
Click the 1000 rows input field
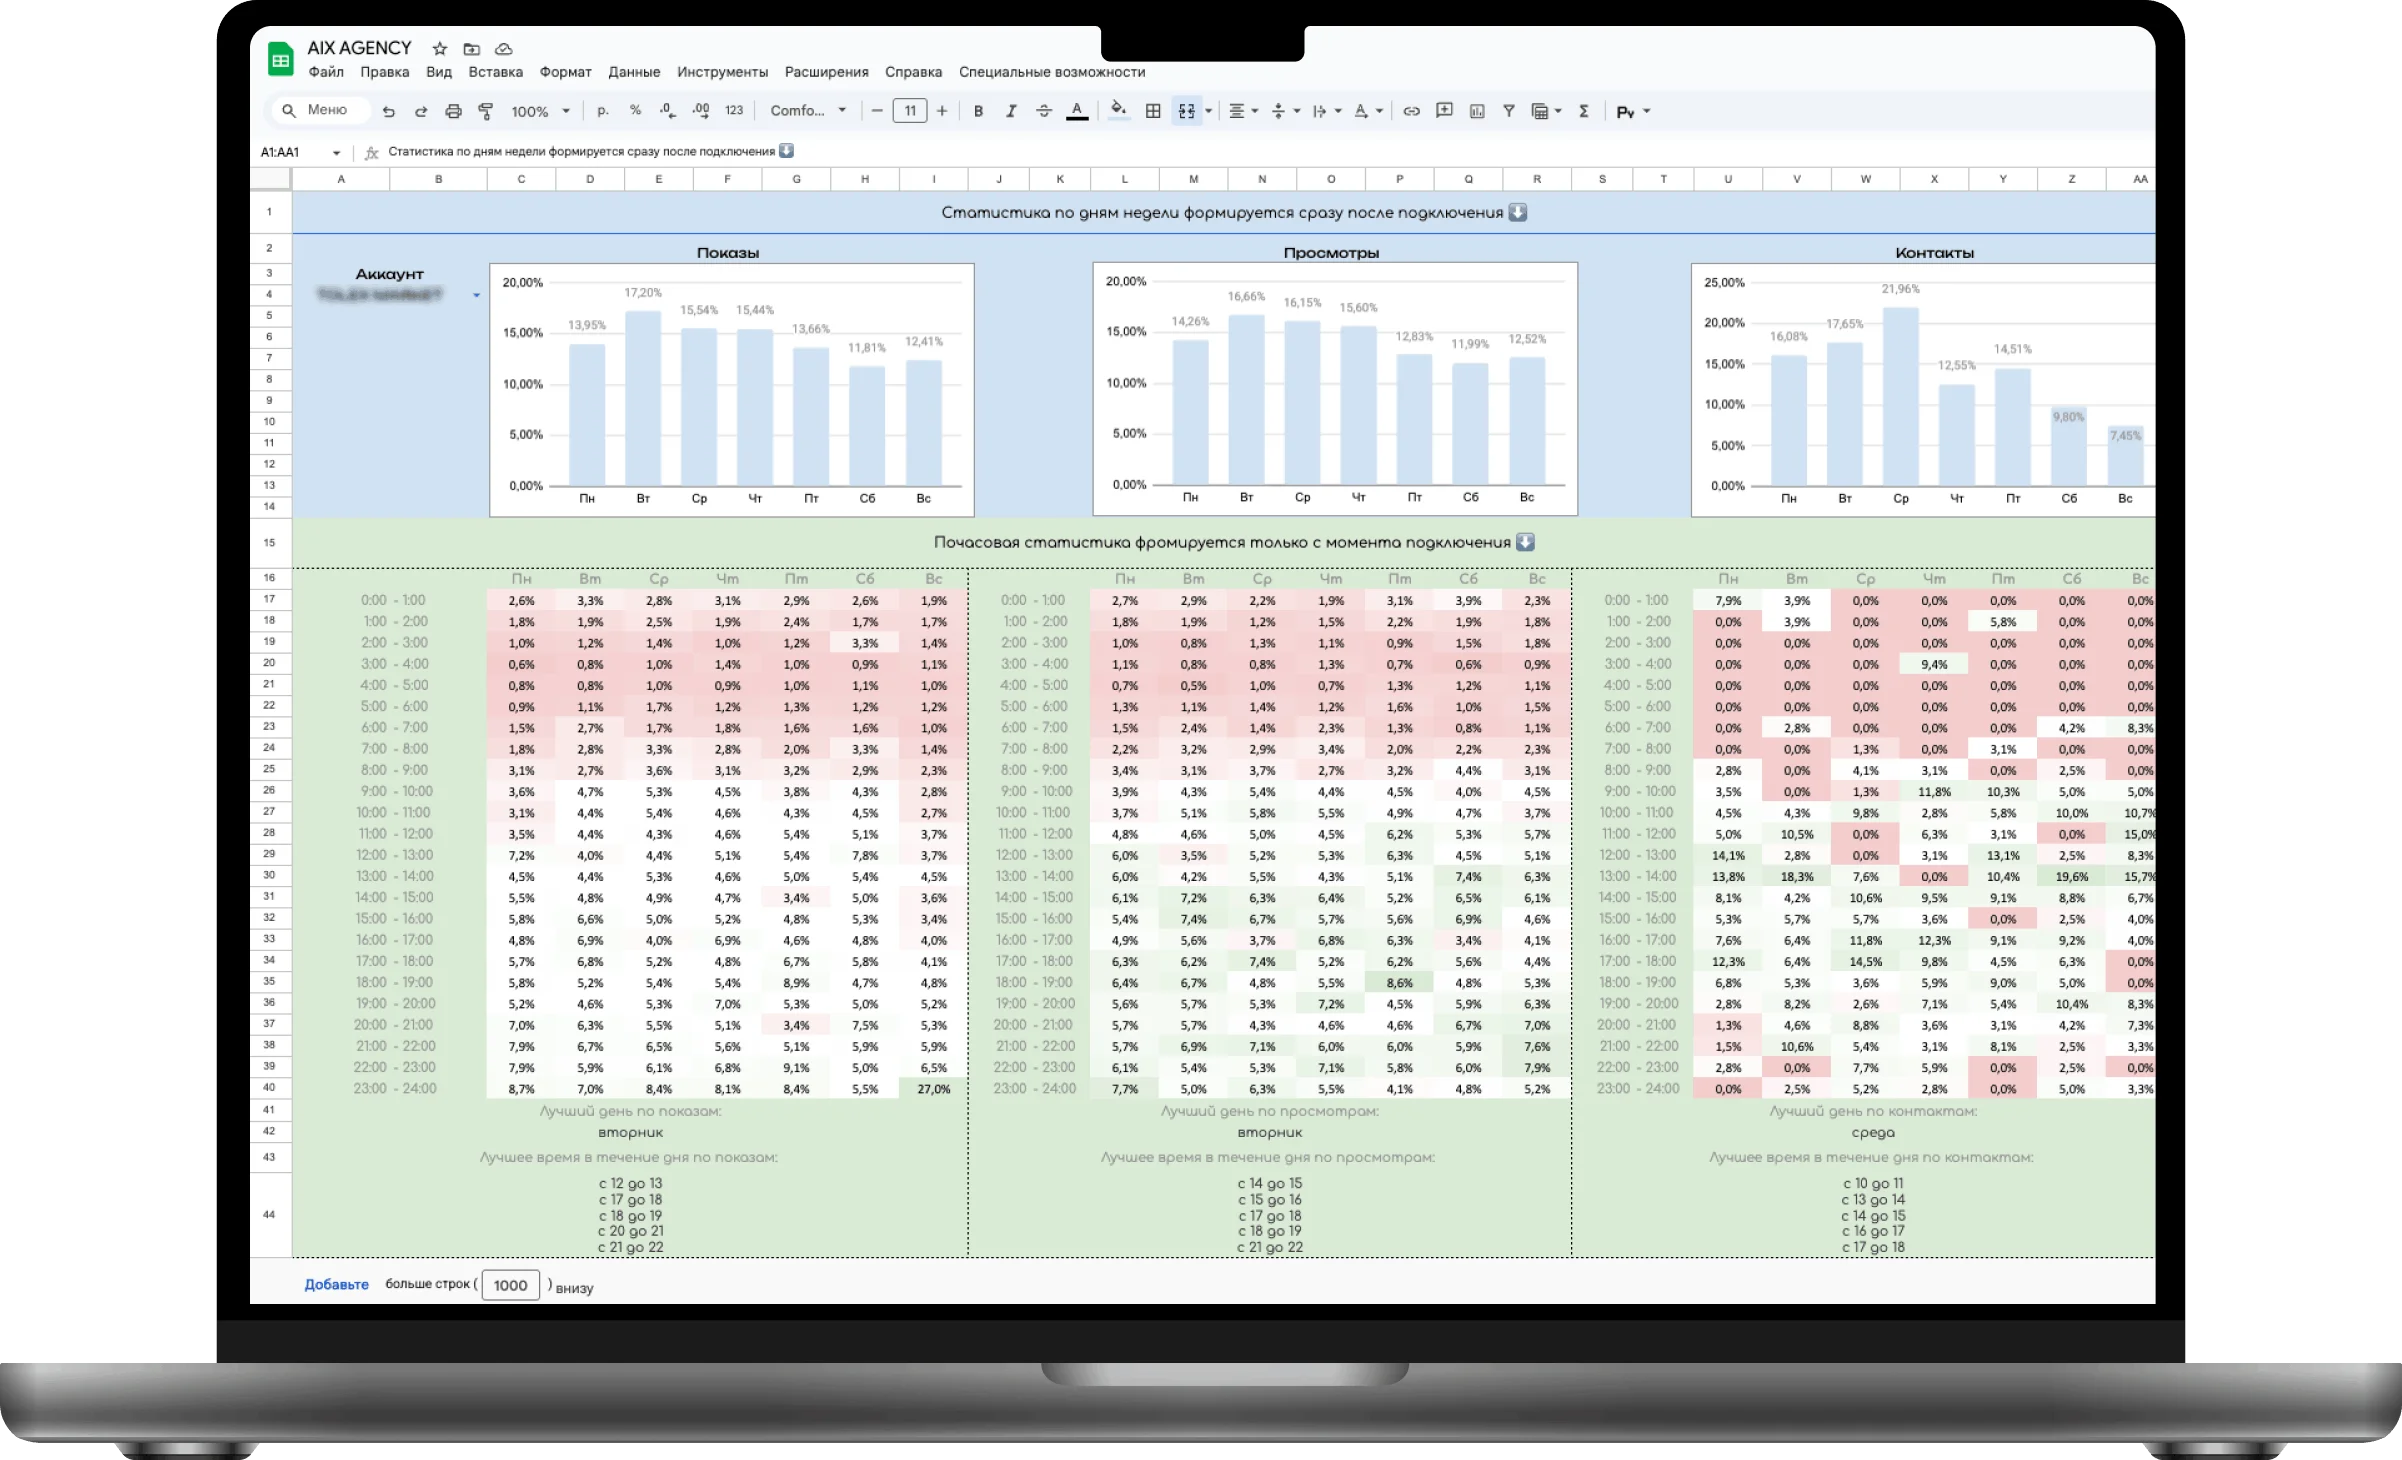[x=510, y=1285]
